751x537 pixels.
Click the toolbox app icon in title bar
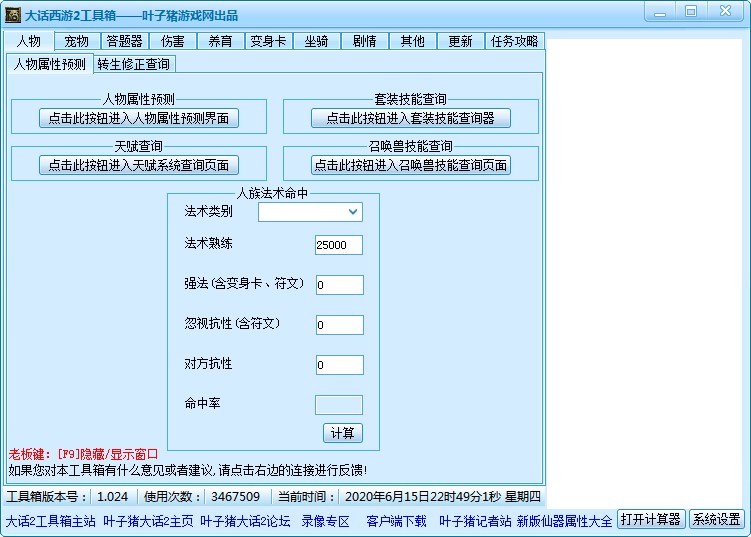point(12,15)
